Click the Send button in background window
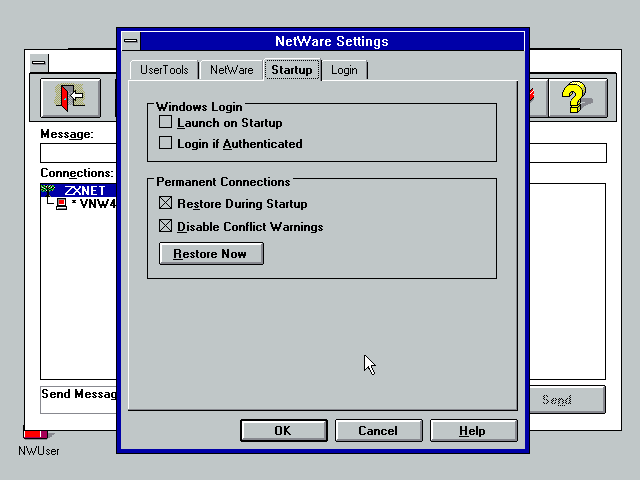 click(567, 400)
